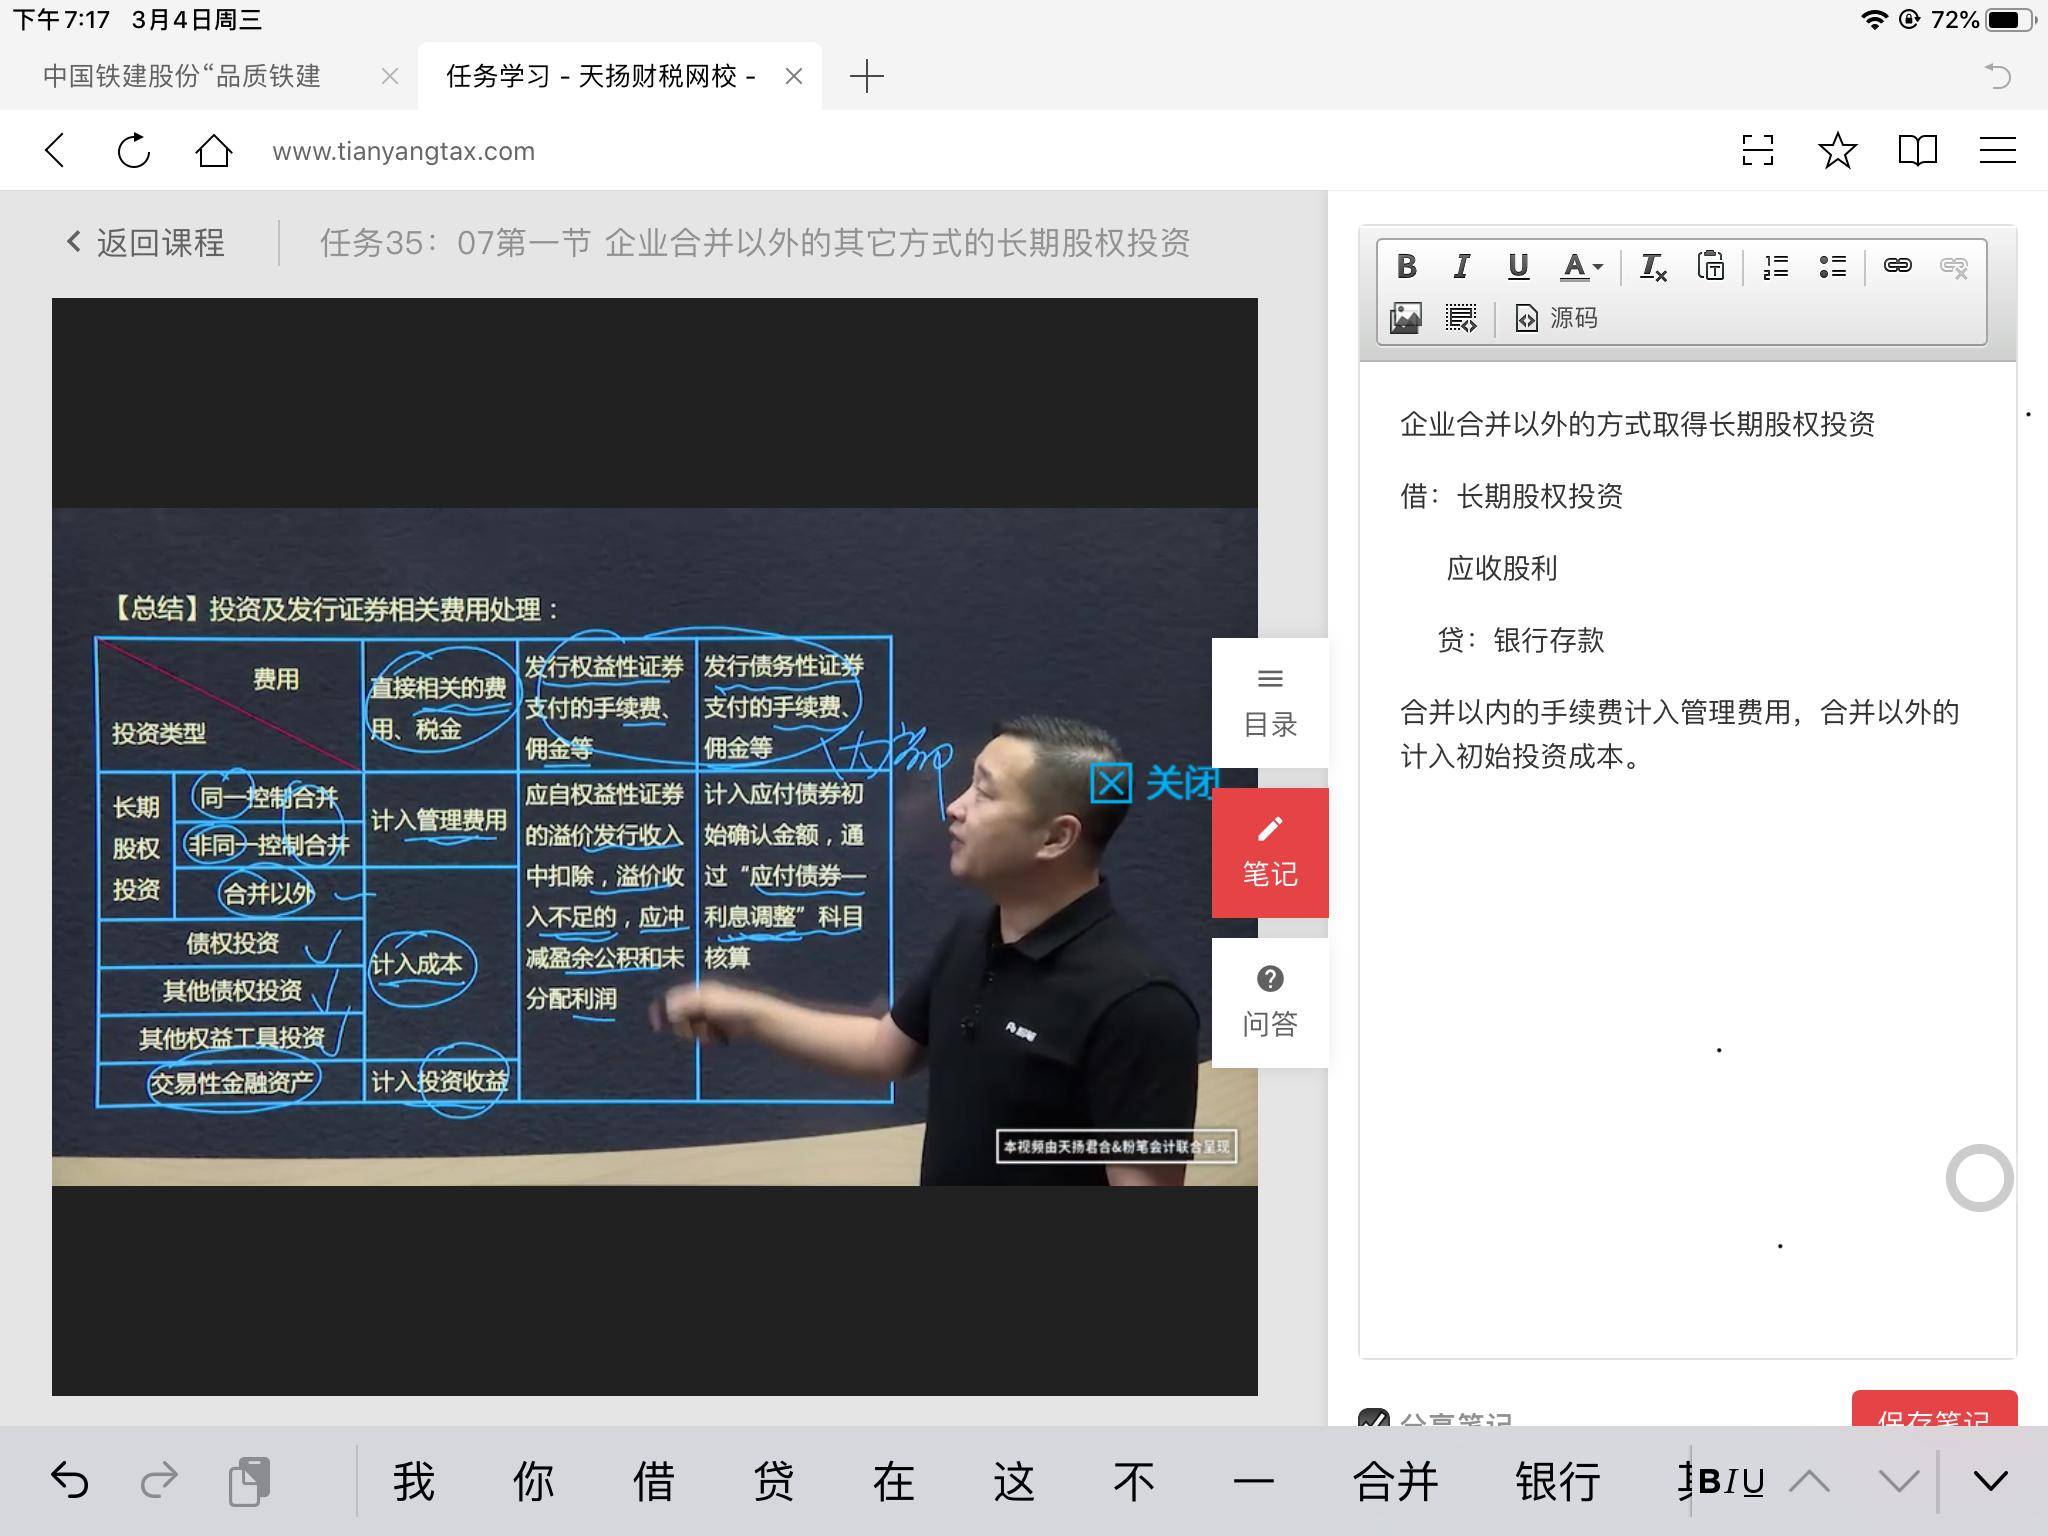
Task: Insert a numbered list in note
Action: click(x=1776, y=266)
